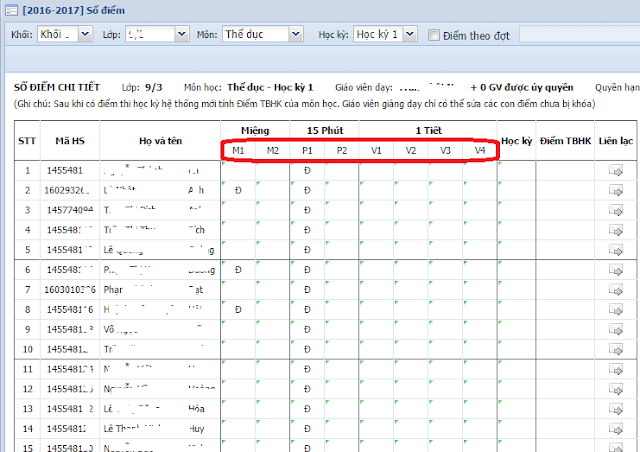Click the Học kỳ 1 combo field

click(378, 34)
